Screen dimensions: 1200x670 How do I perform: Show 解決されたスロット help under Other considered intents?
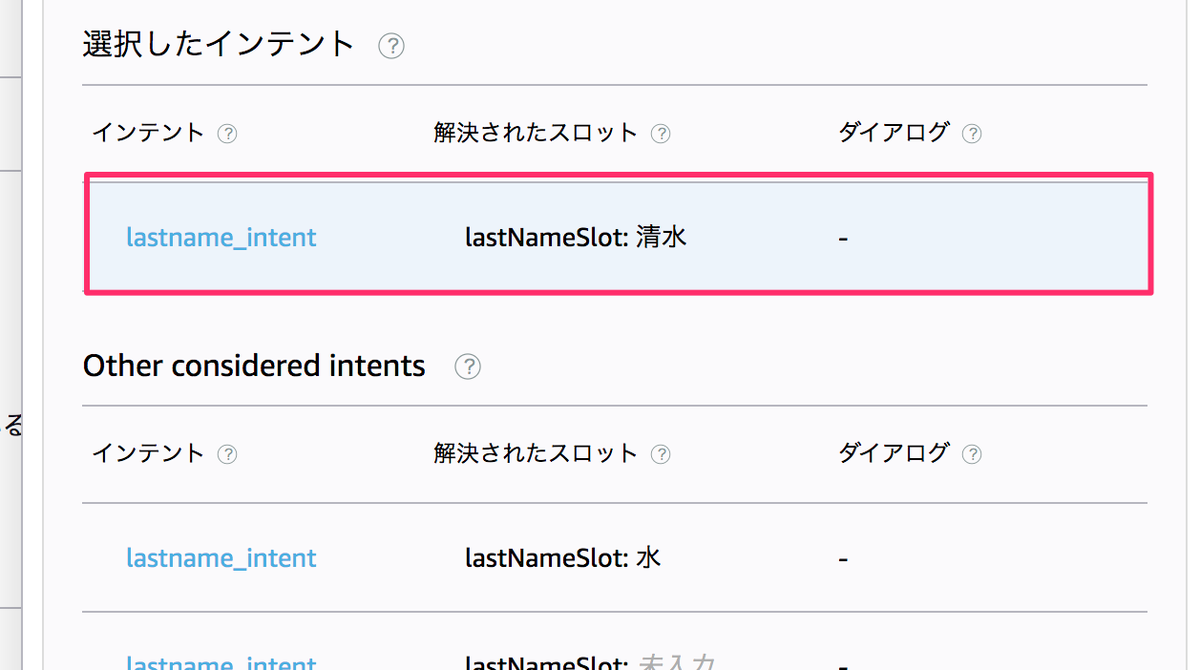[660, 455]
